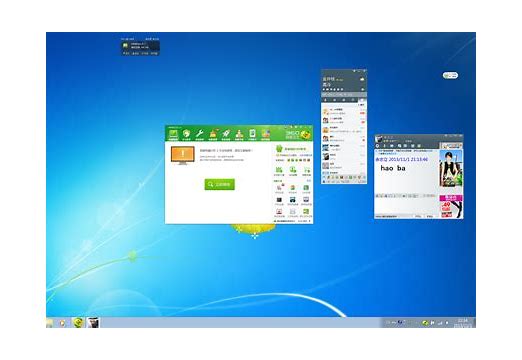Open the person expert-service icon in 360 toolbar
The height and width of the screenshot is (360, 522).
pyautogui.click(x=239, y=134)
